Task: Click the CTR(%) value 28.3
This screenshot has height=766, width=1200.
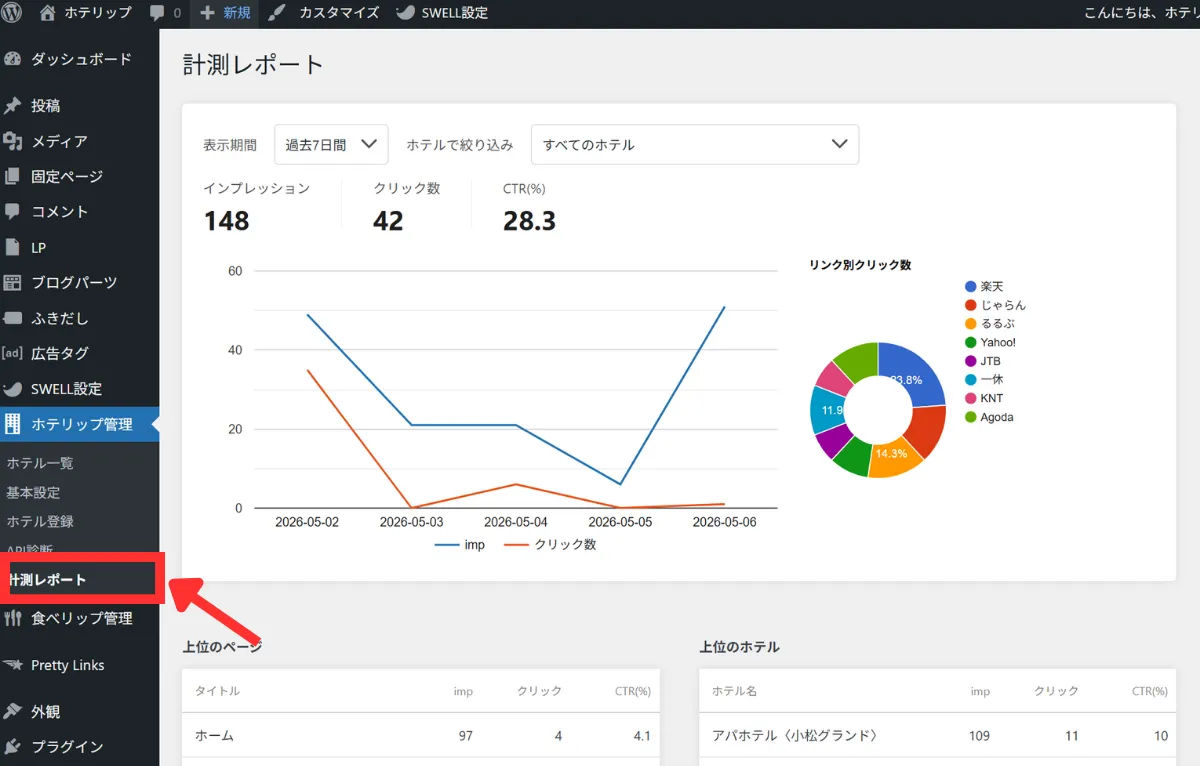Action: pyautogui.click(x=529, y=221)
